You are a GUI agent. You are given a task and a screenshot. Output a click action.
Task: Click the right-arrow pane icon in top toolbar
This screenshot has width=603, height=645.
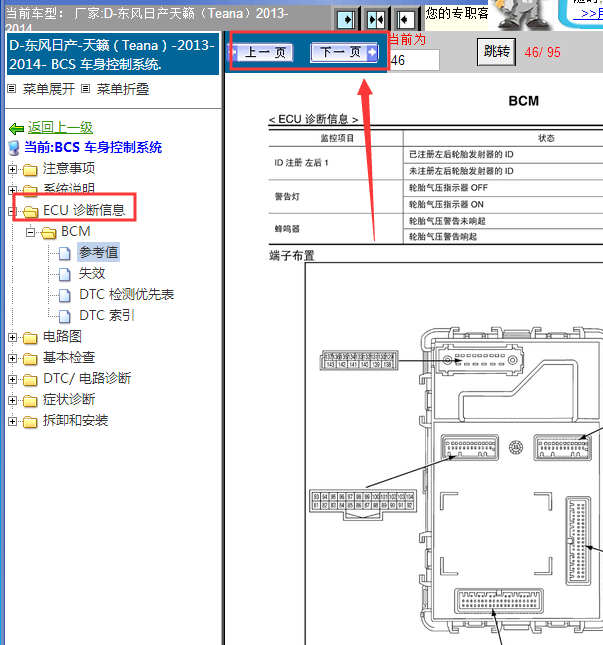345,19
